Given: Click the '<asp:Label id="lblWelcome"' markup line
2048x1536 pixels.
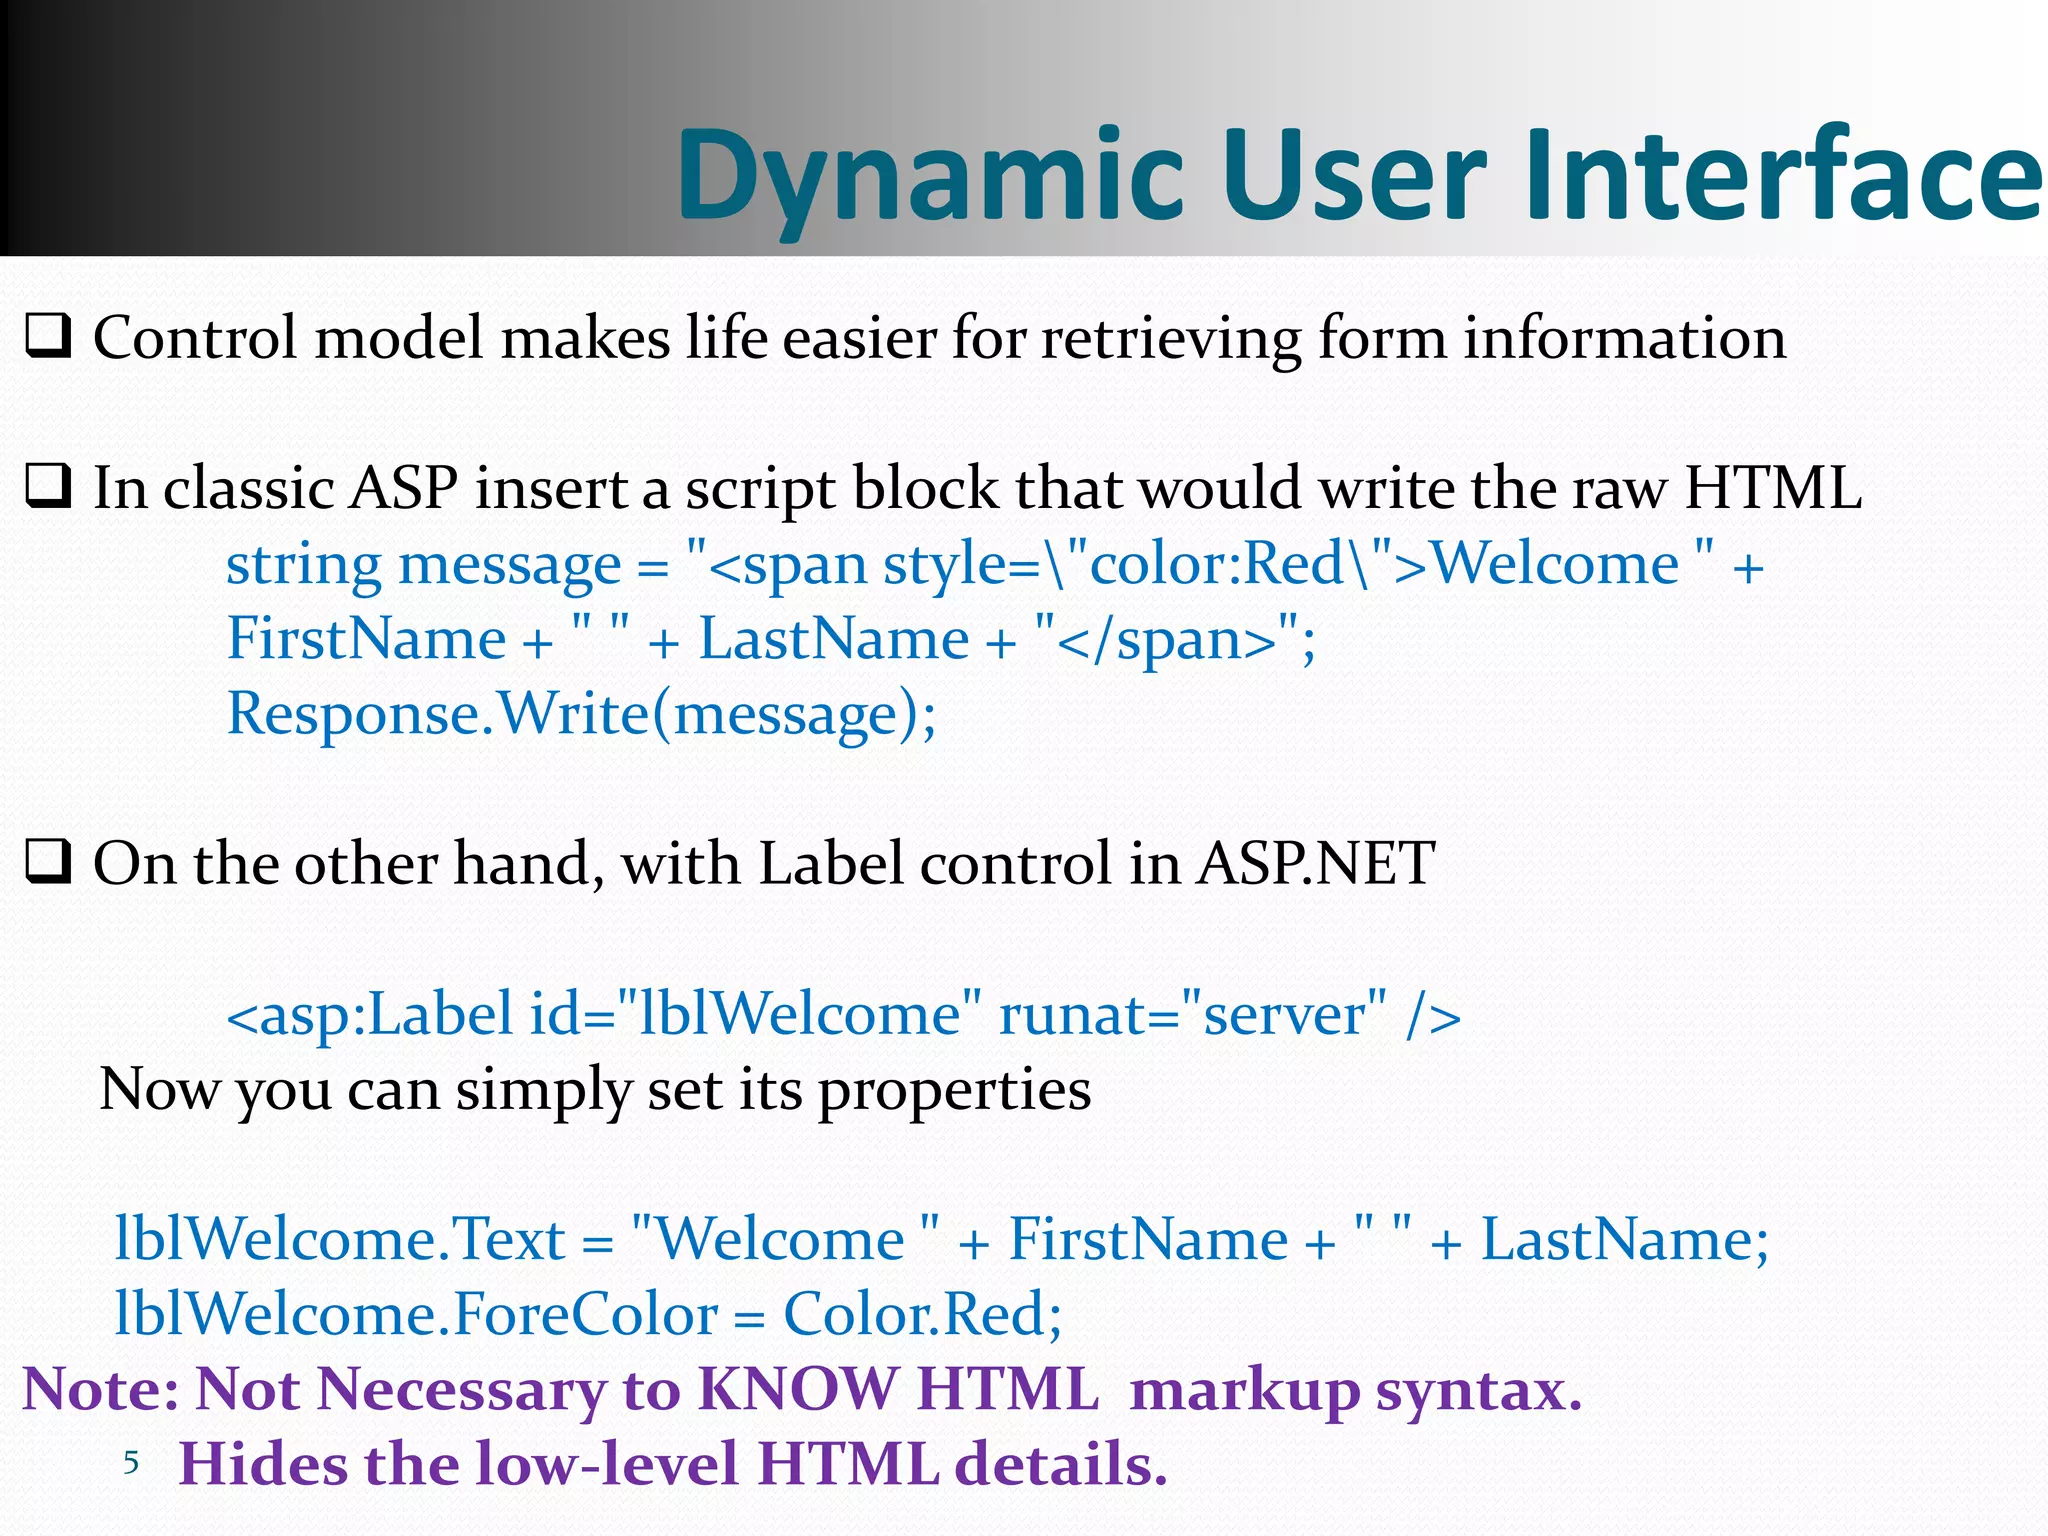Looking at the screenshot, I should (x=843, y=1014).
